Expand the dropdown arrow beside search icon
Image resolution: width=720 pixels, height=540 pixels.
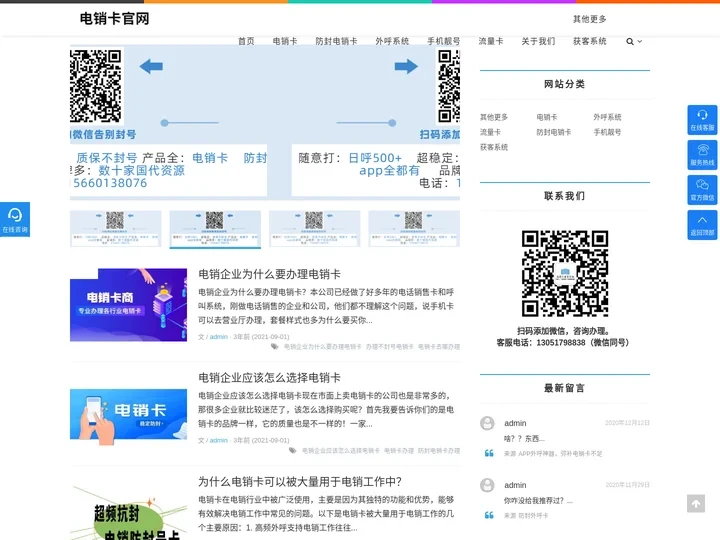(x=640, y=41)
